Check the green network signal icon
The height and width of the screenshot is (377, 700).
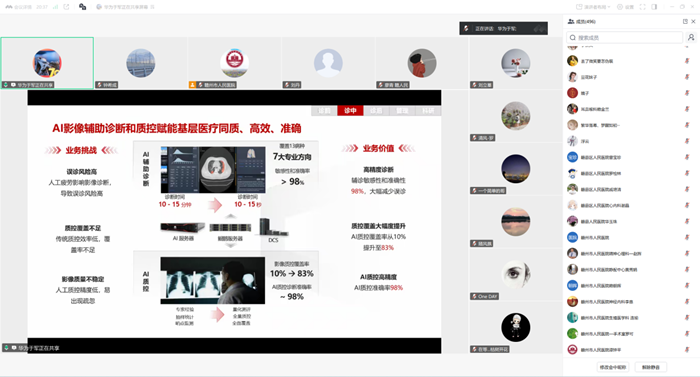click(56, 7)
